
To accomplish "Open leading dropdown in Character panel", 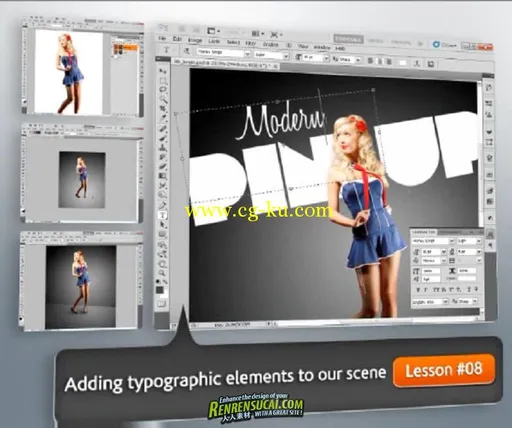I will pyautogui.click(x=479, y=252).
